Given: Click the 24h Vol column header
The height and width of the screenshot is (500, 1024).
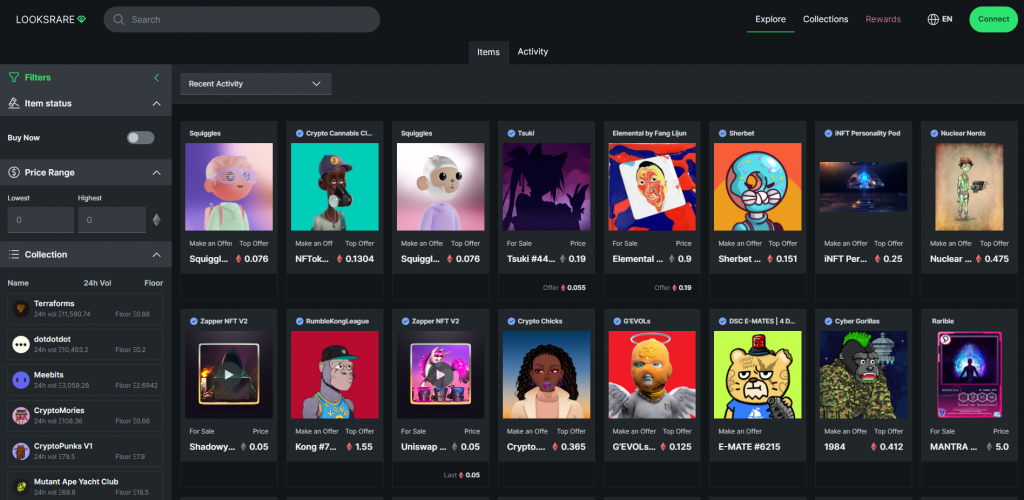Looking at the screenshot, I should (x=95, y=283).
